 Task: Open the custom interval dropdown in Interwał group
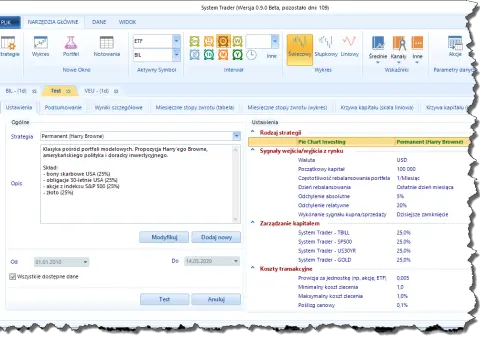click(x=275, y=41)
